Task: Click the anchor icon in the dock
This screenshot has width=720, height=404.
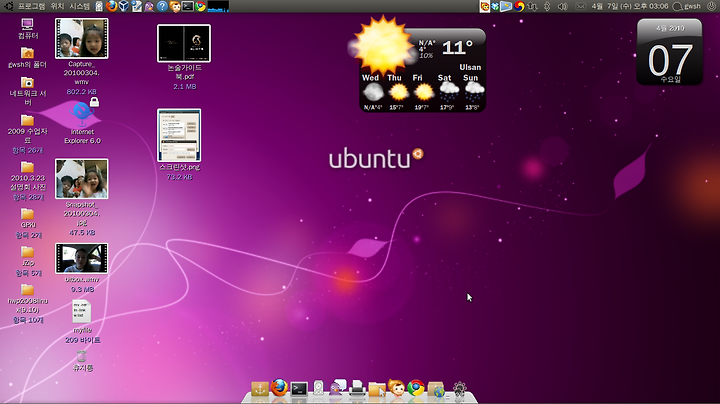Action: [259, 389]
